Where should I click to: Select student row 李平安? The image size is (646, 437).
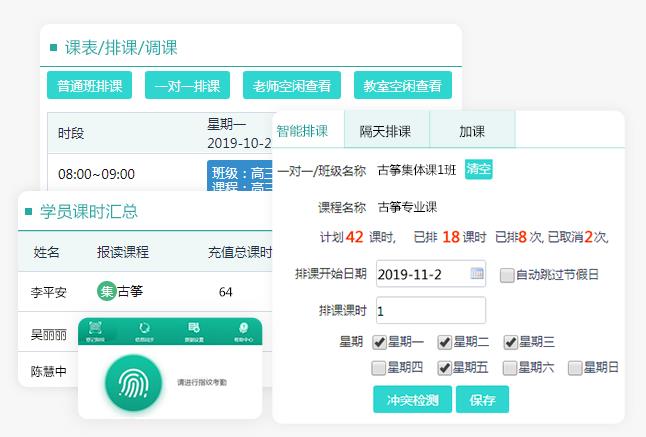(145, 292)
